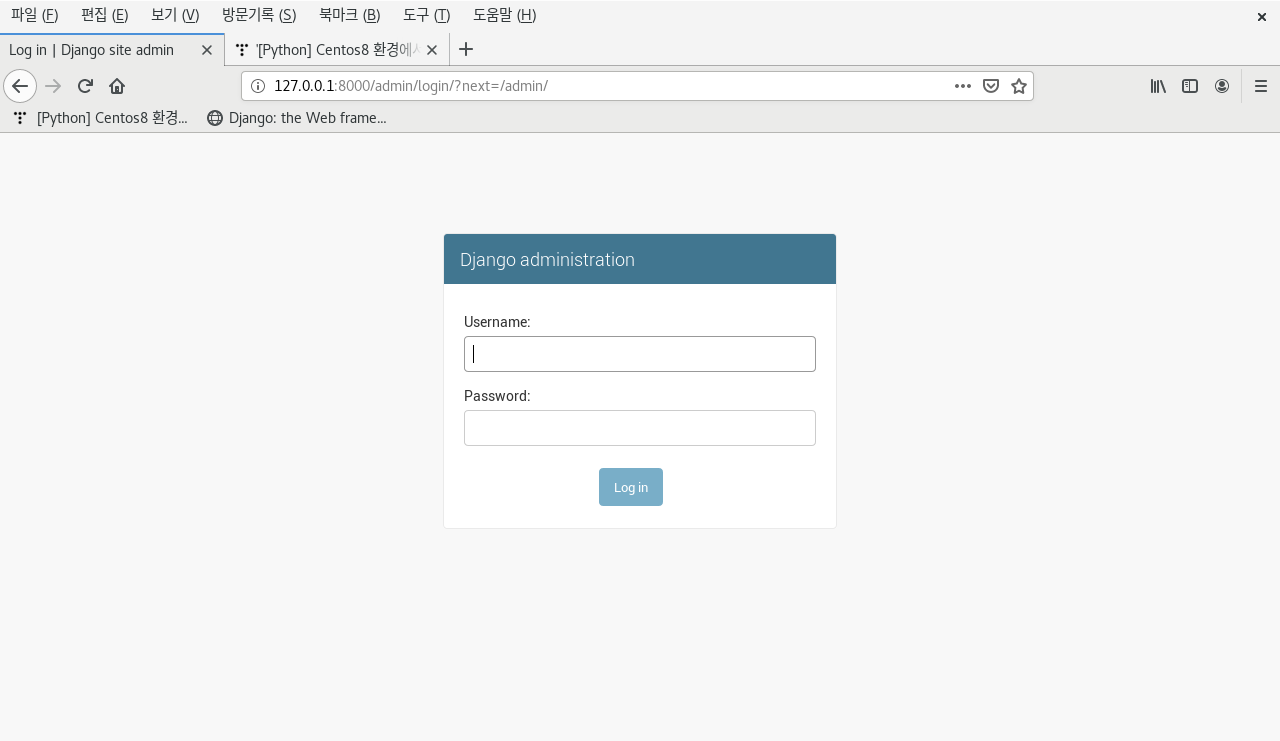
Task: Open the 파일 (F) menu
Action: pos(35,15)
